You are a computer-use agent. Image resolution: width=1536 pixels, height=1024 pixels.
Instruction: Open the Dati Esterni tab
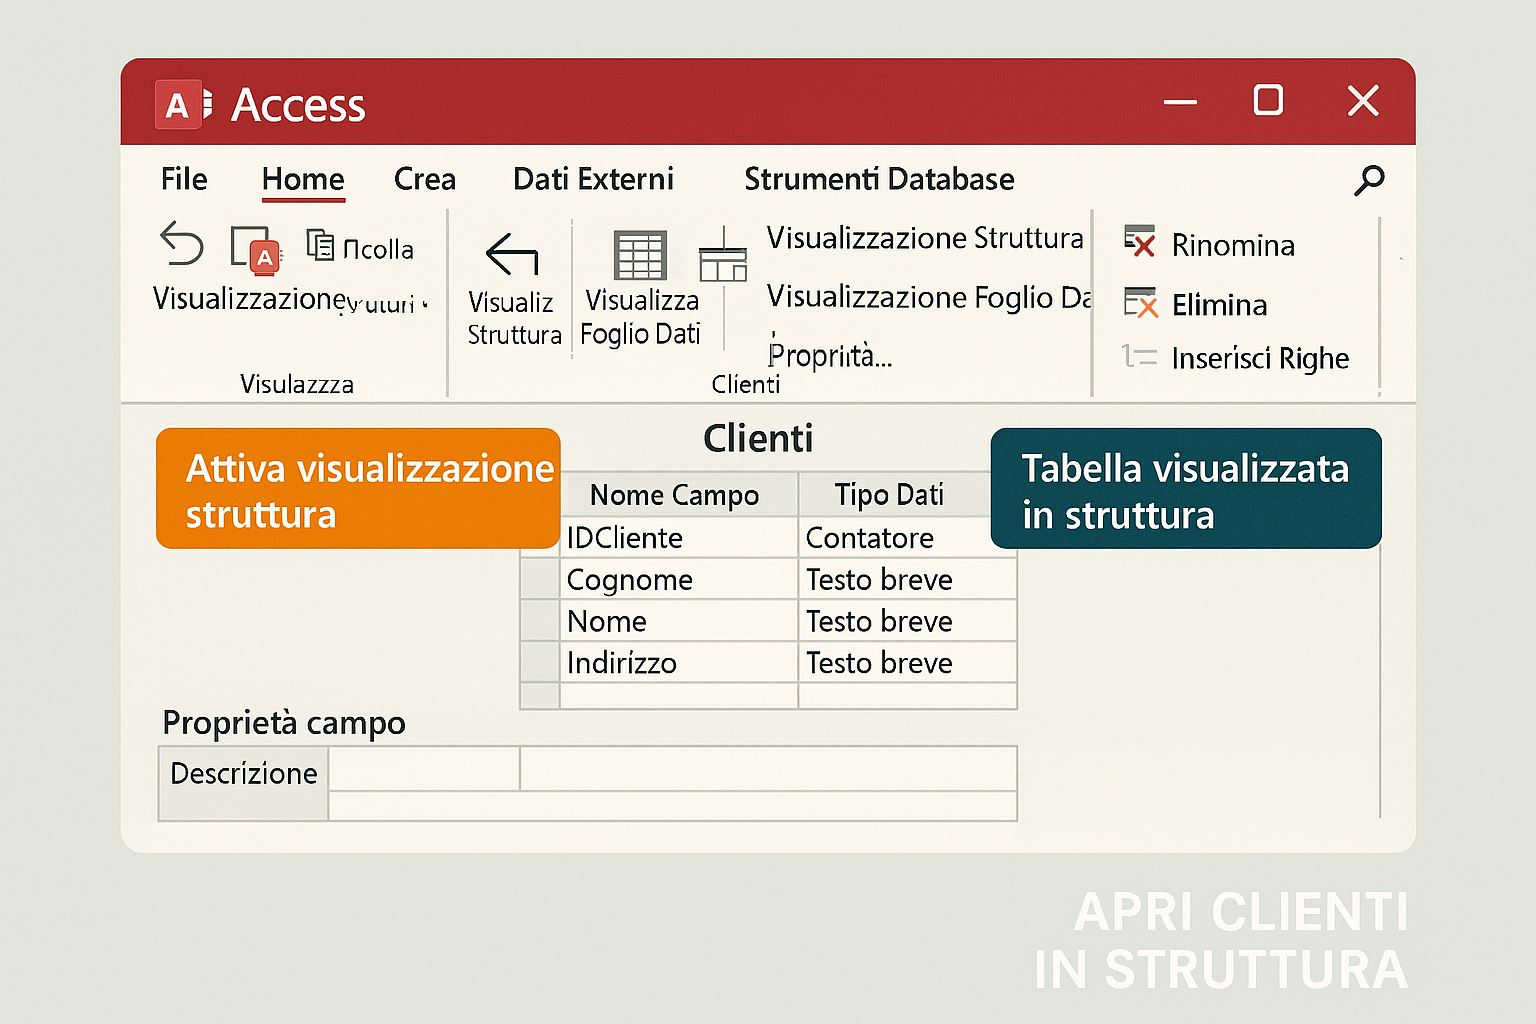pos(593,179)
